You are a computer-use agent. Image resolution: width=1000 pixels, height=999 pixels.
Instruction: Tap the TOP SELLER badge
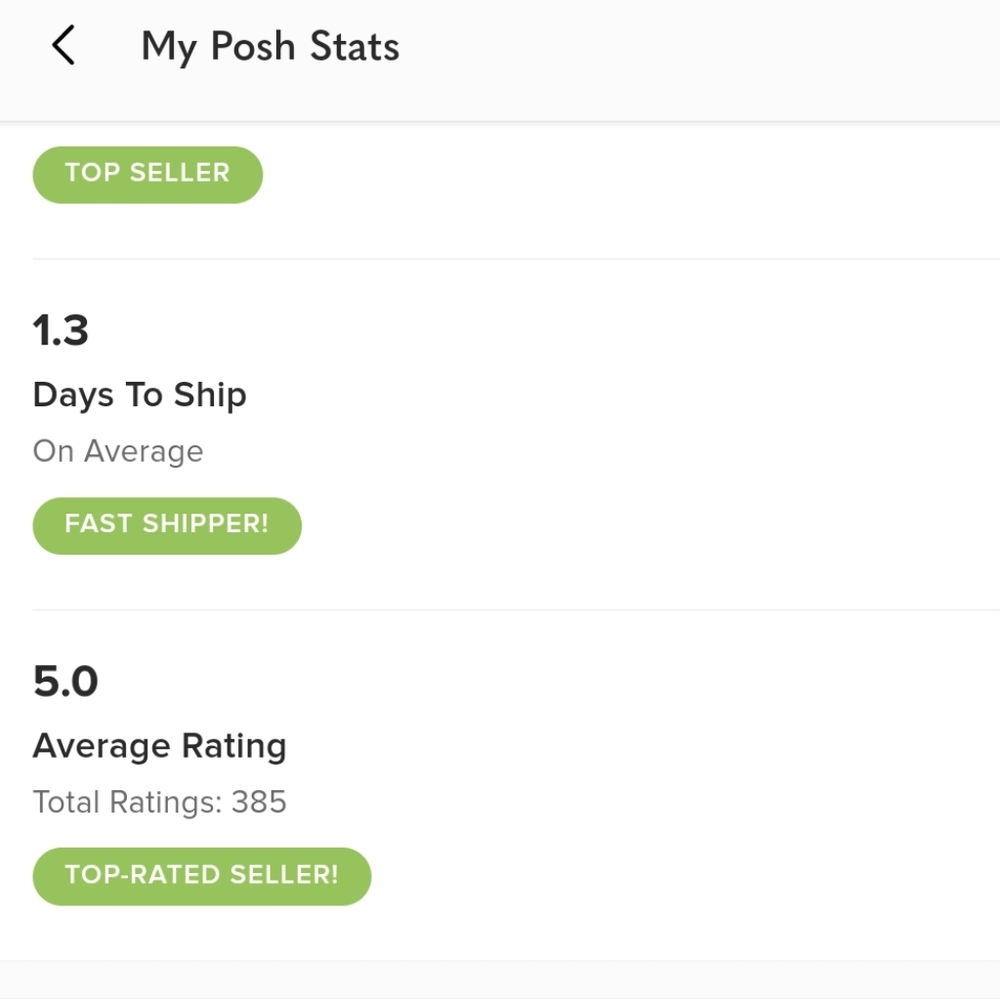pyautogui.click(x=147, y=174)
